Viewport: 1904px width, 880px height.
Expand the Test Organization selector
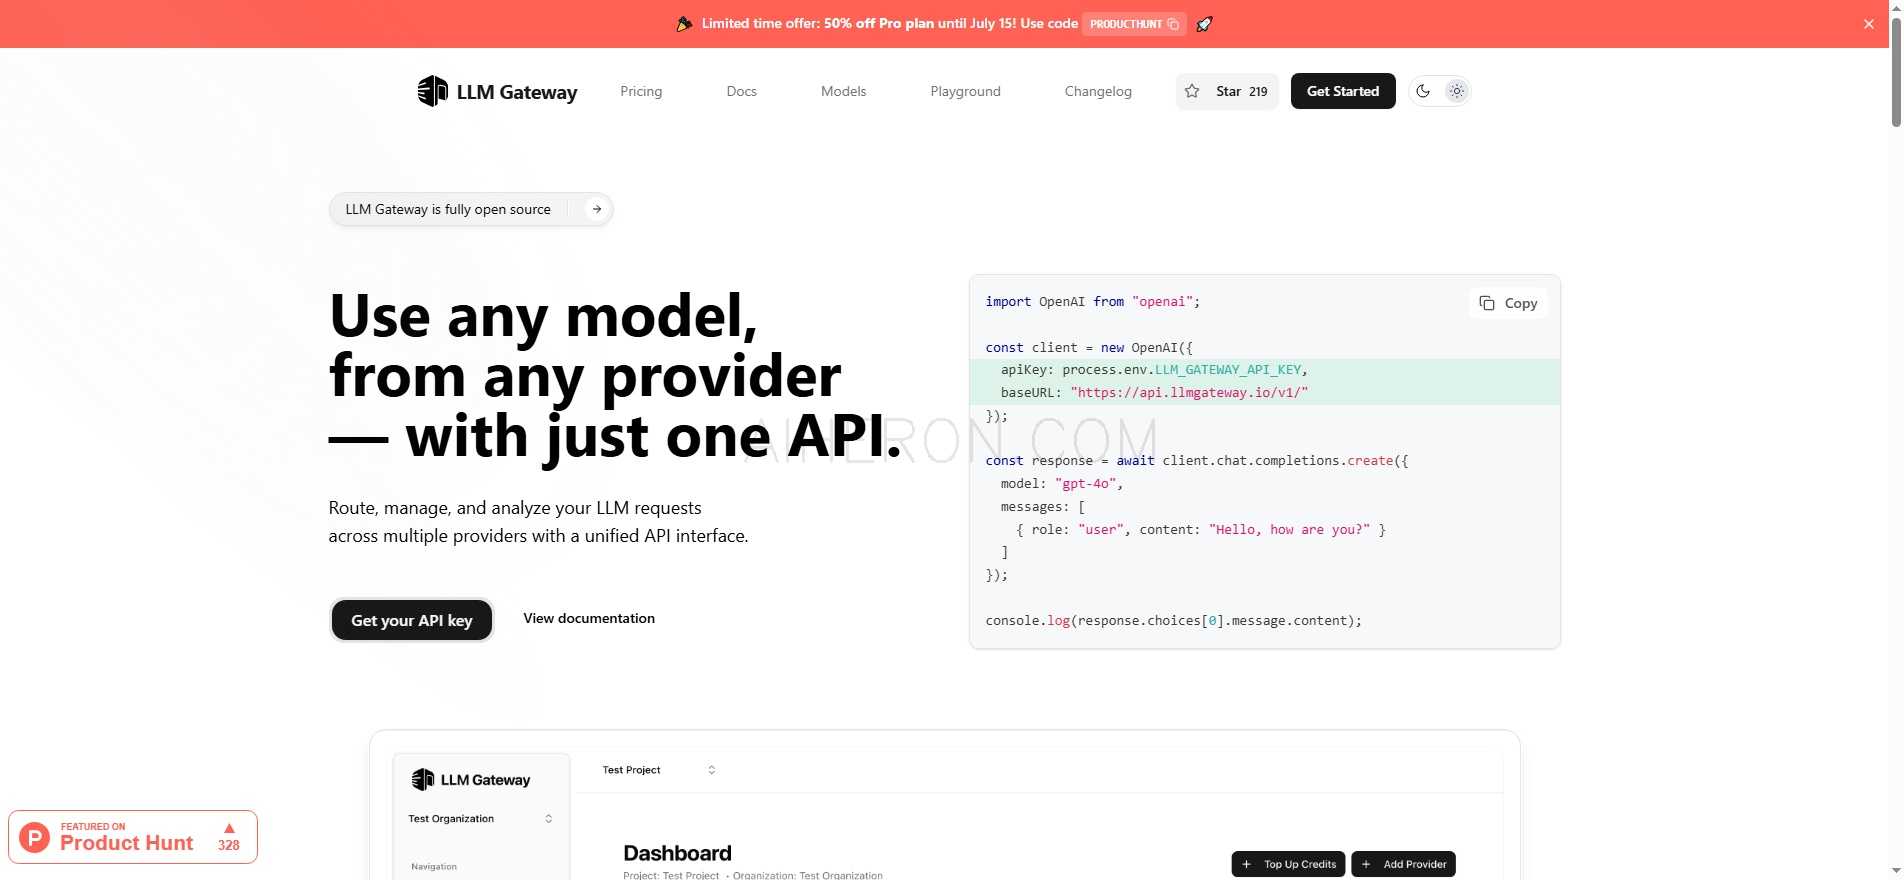pos(480,819)
